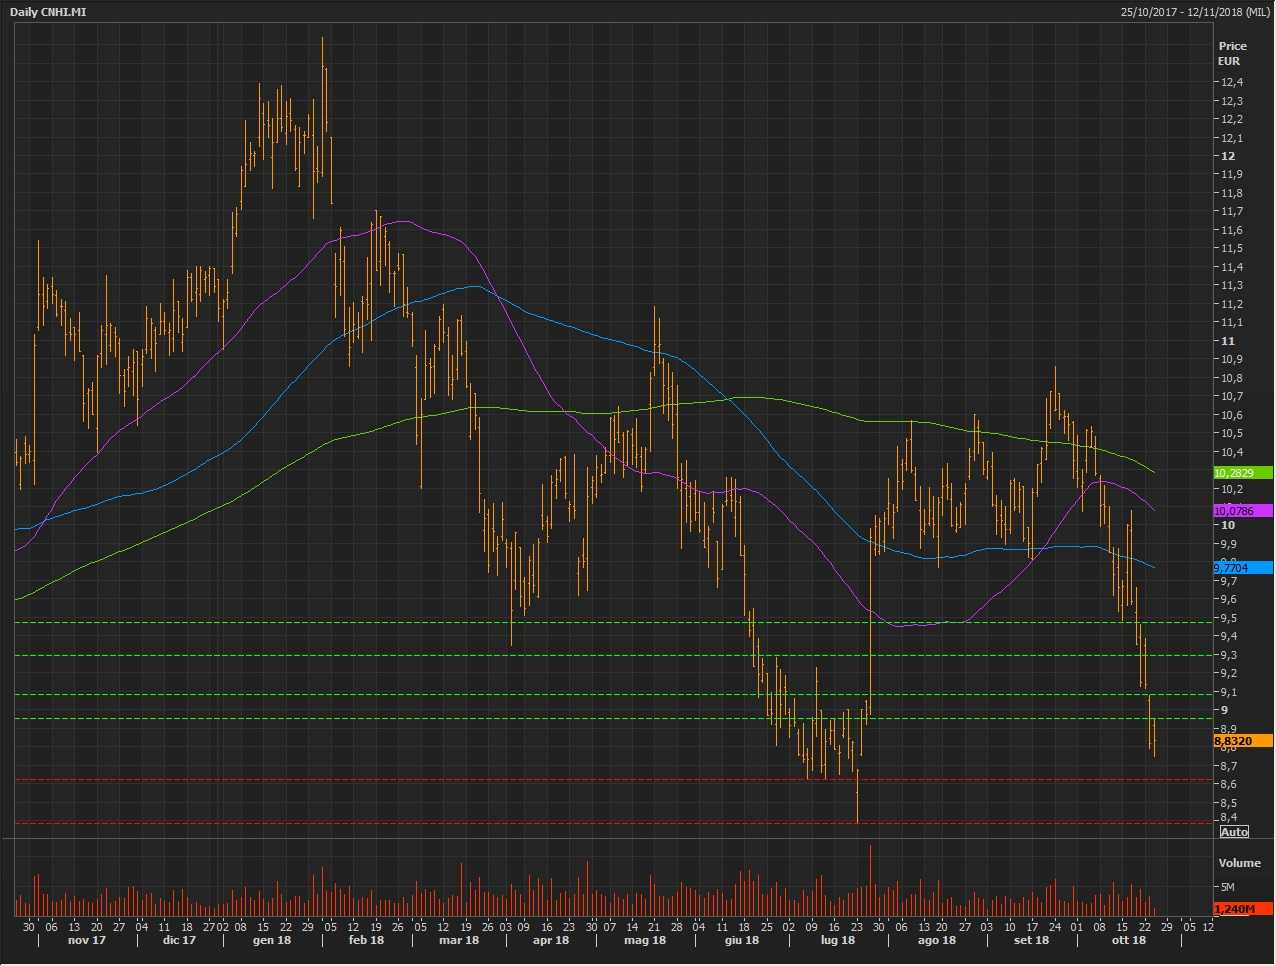Screen dimensions: 1276x966
Task: Select the nov 17 month label
Action: pyautogui.click(x=87, y=940)
